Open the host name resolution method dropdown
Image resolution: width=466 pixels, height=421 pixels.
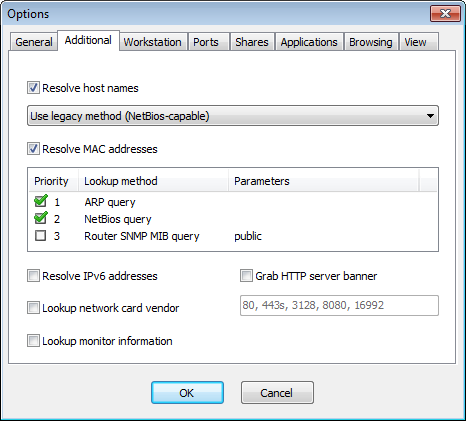(x=233, y=116)
